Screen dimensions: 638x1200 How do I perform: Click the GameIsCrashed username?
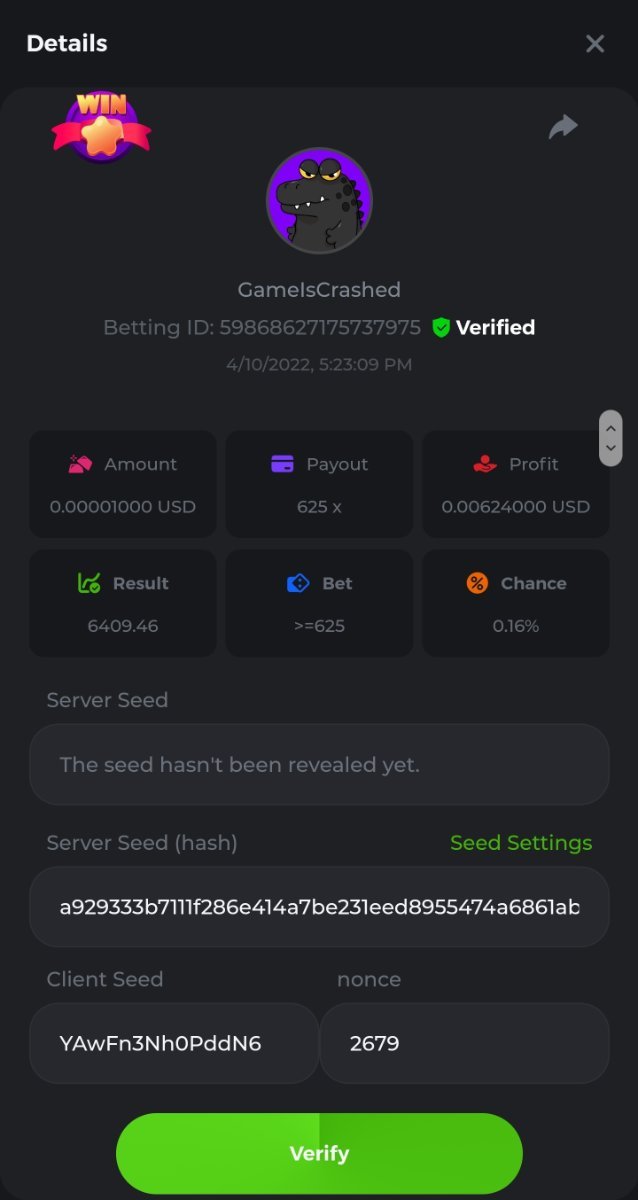[319, 290]
